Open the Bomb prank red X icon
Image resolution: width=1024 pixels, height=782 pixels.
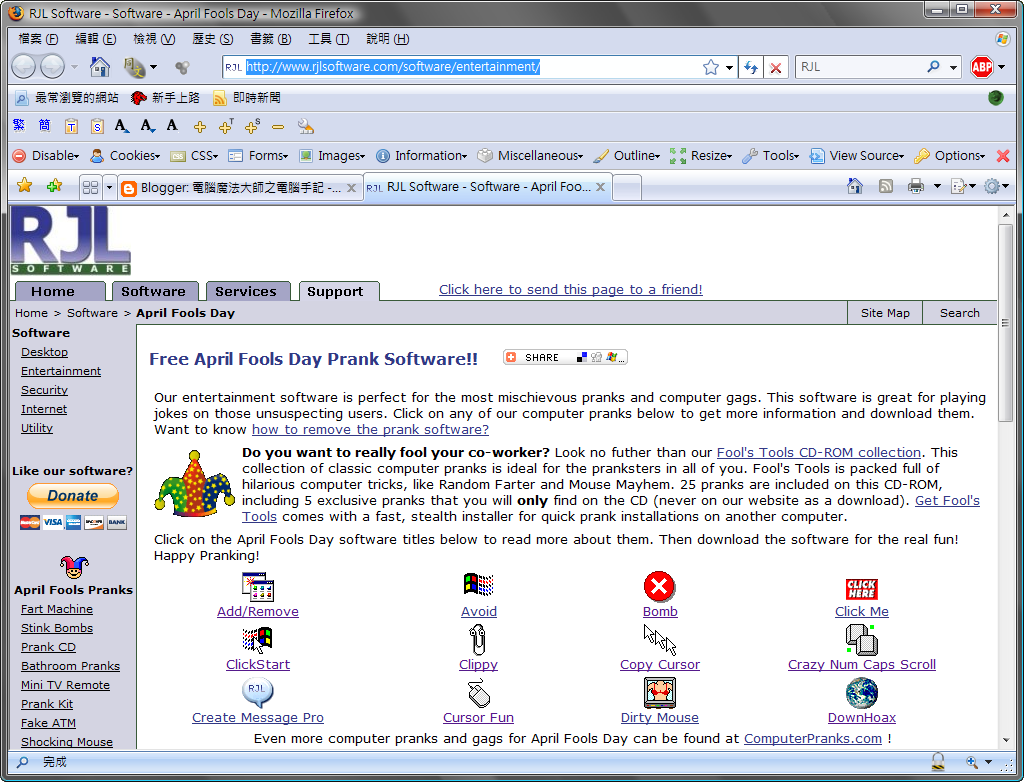(x=660, y=587)
